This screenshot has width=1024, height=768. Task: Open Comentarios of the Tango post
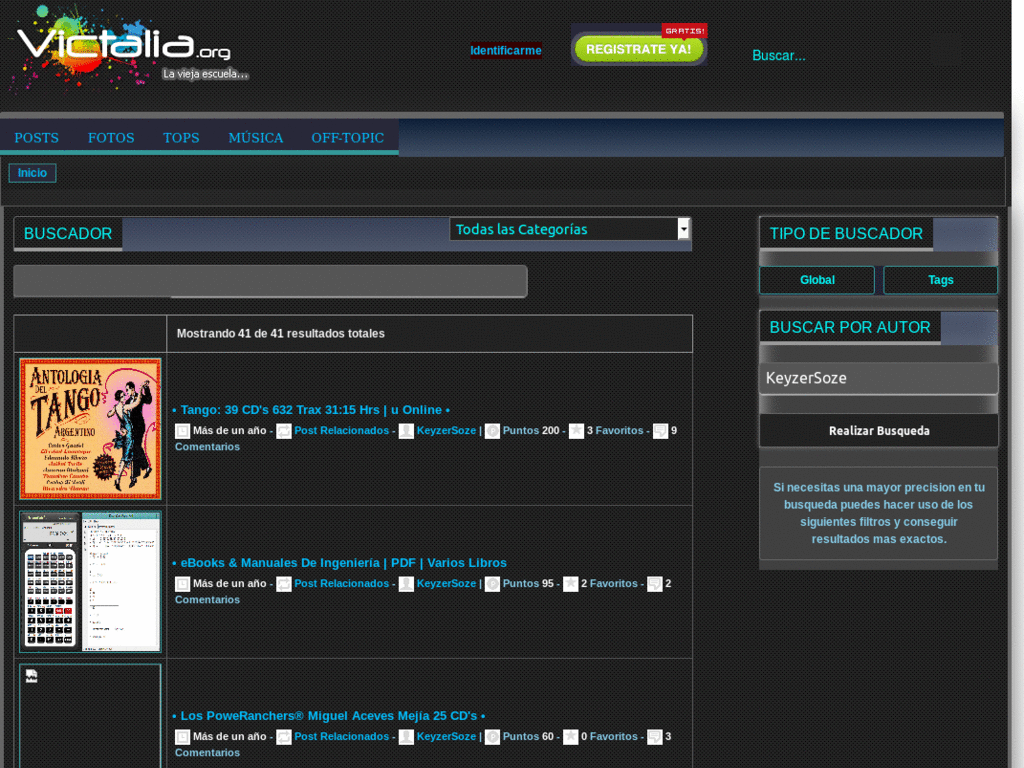207,447
